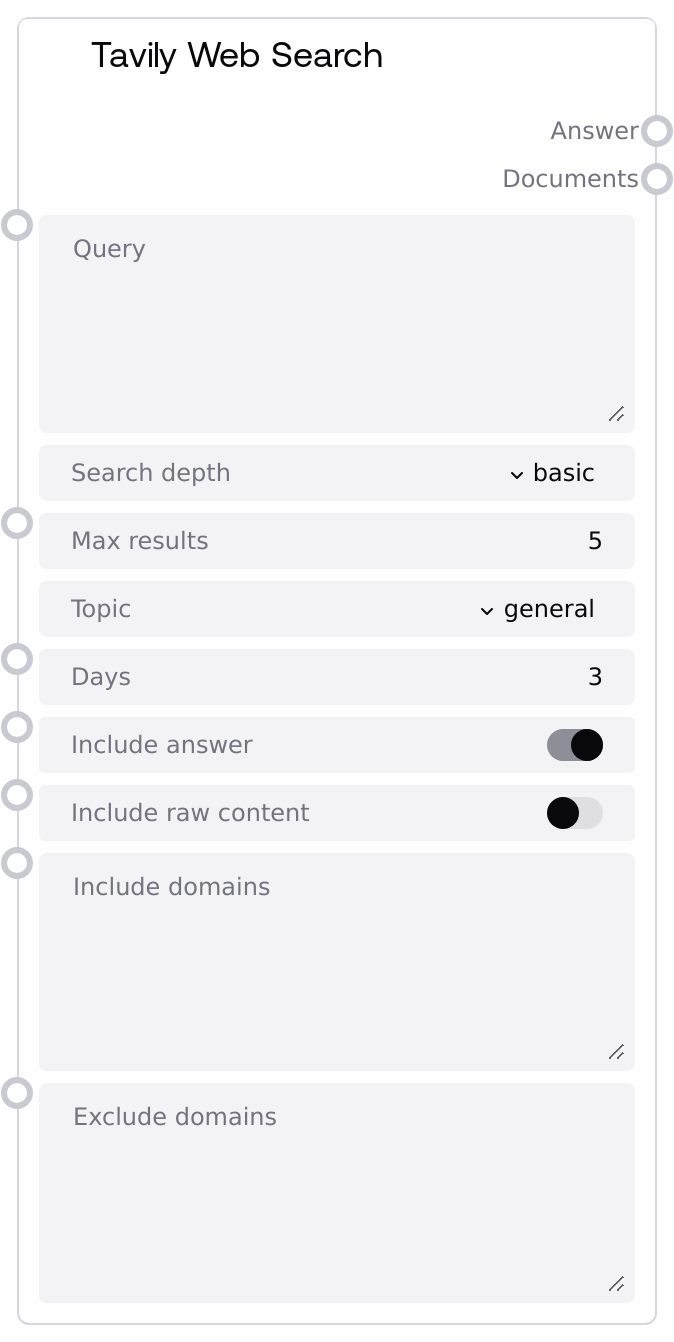Enable the Include raw content toggle
The width and height of the screenshot is (674, 1342).
pos(575,813)
